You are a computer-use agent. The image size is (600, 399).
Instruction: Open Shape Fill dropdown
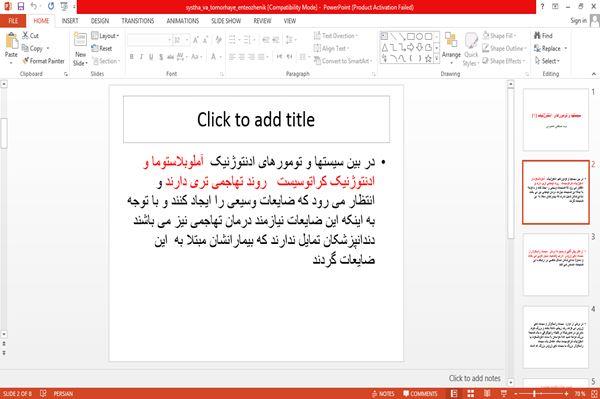click(x=500, y=36)
